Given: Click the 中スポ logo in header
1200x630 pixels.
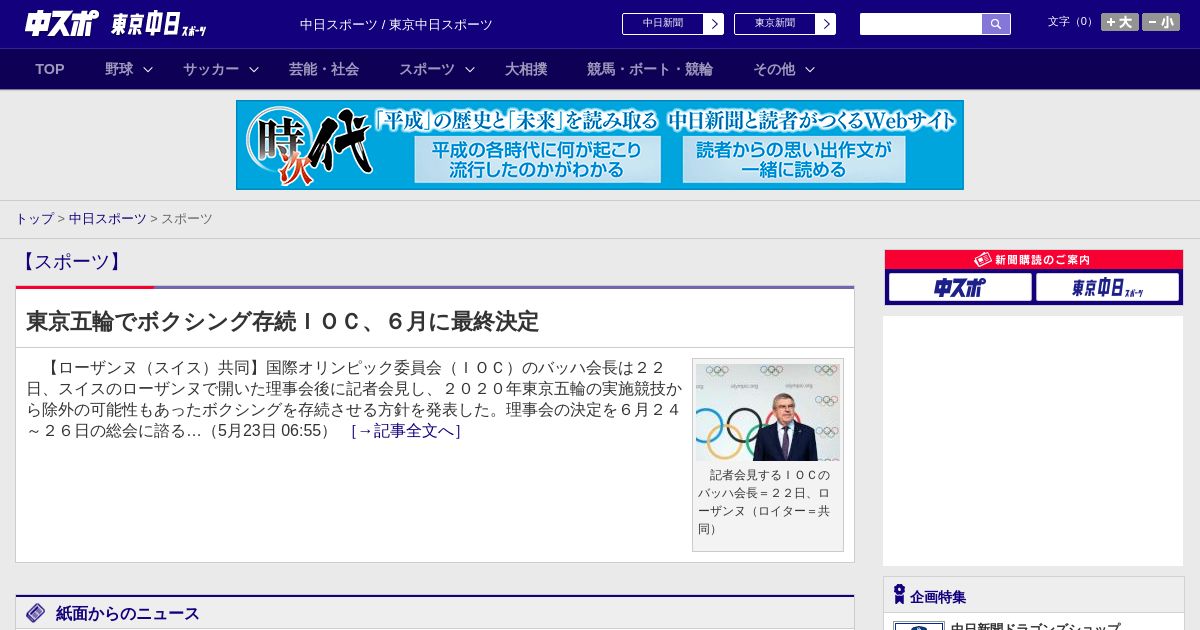Looking at the screenshot, I should 62,24.
